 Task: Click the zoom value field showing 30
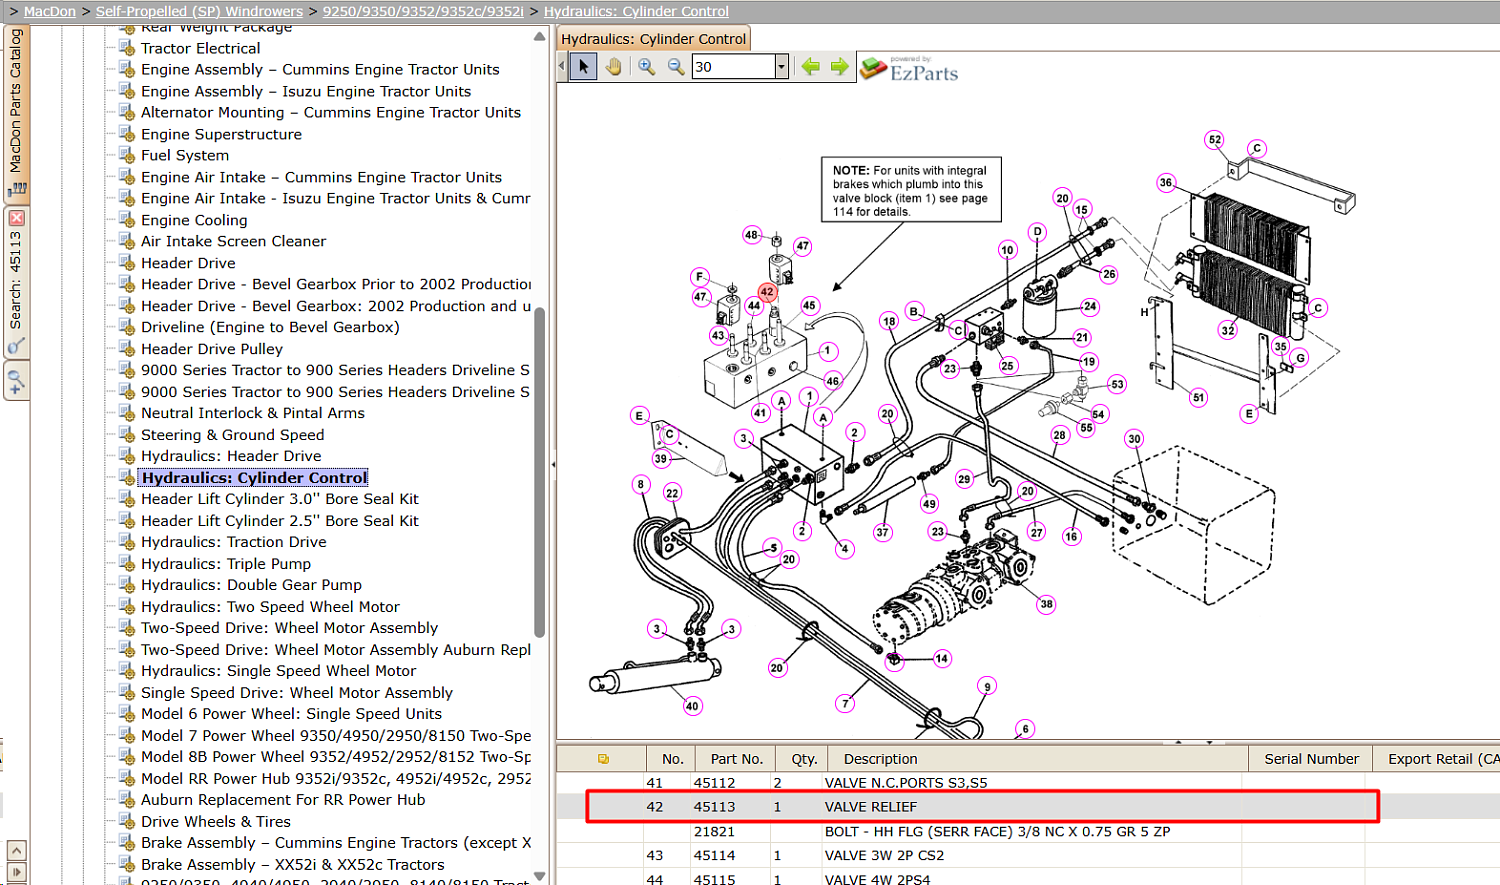pos(733,67)
